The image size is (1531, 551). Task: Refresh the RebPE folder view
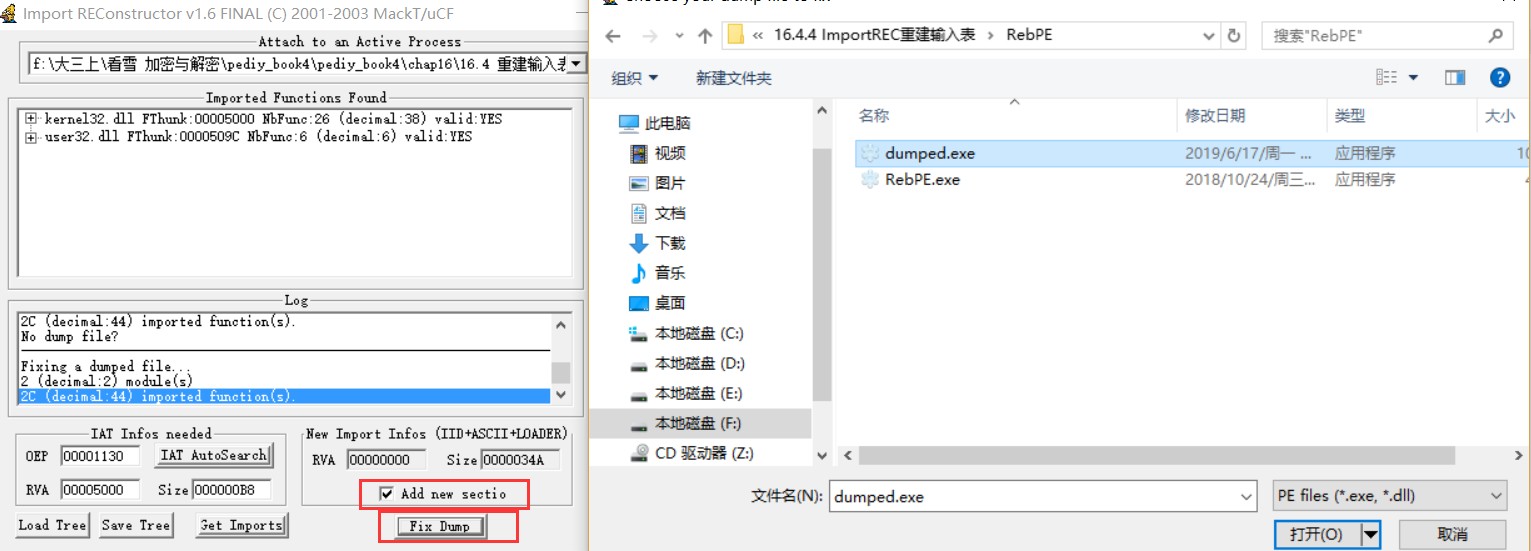click(x=1234, y=36)
